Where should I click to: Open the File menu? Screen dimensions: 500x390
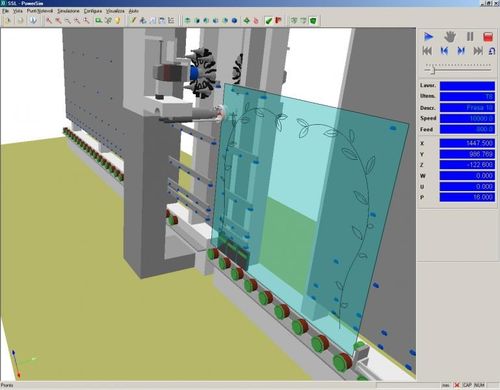pyautogui.click(x=5, y=11)
